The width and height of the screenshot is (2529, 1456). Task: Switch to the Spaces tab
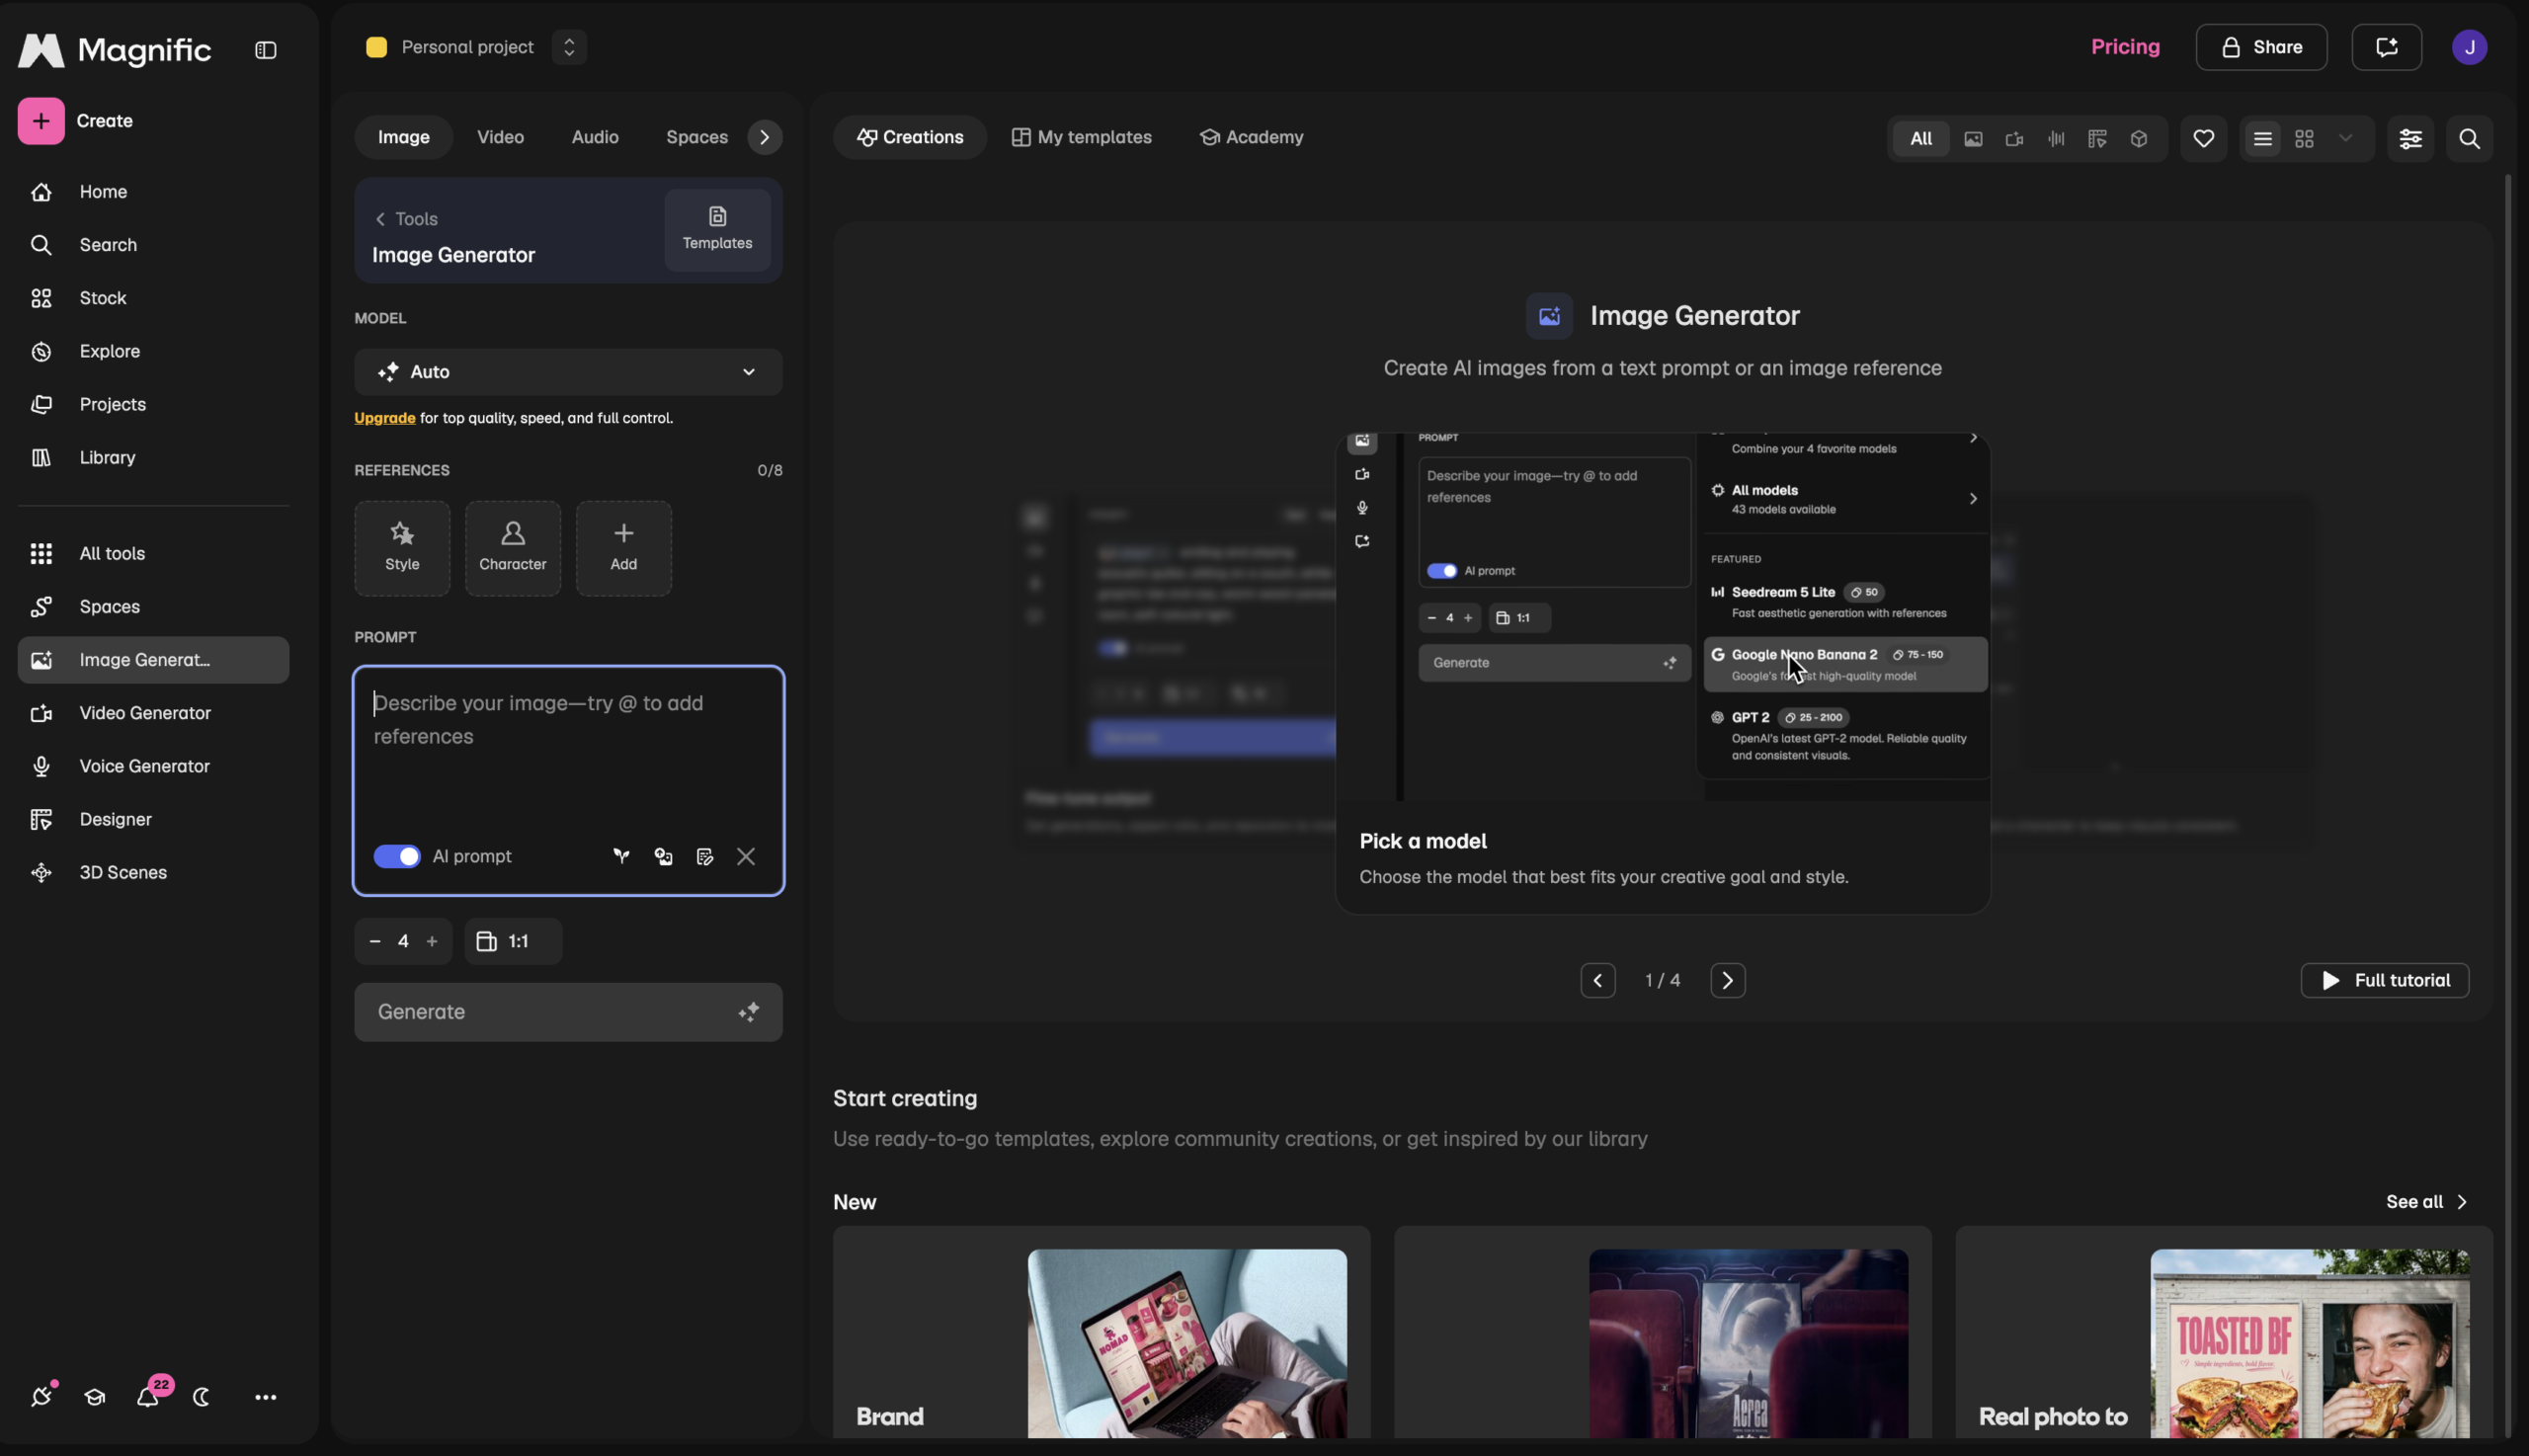(697, 137)
